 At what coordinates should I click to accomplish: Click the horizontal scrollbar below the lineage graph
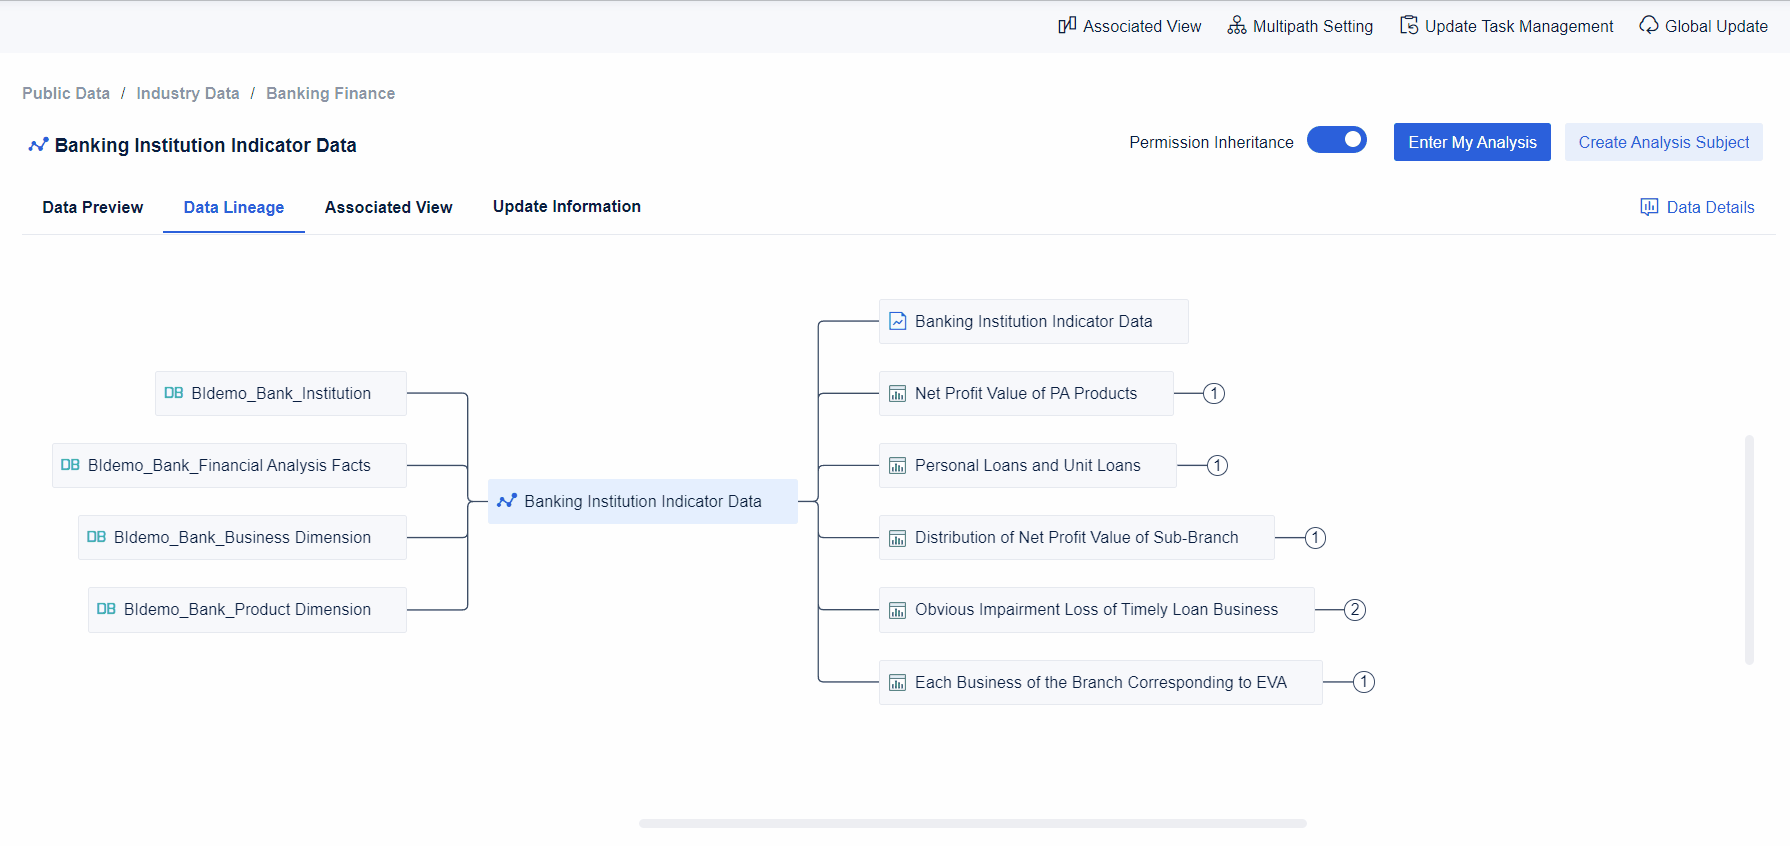tap(972, 823)
